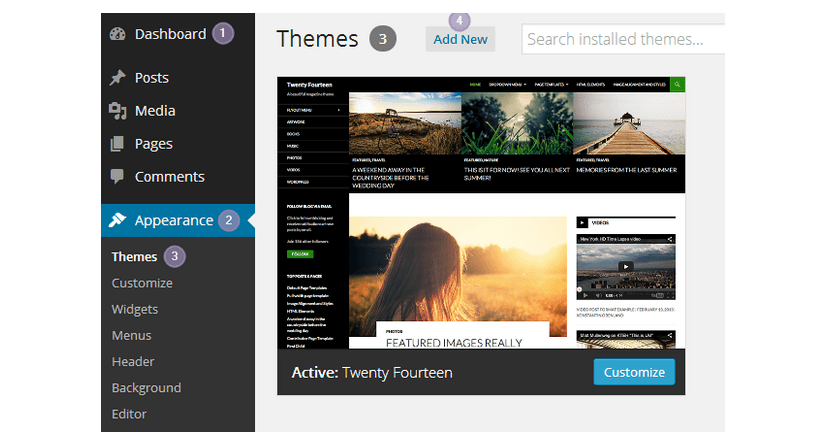
Task: Open the Pages menu
Action: pos(153,144)
